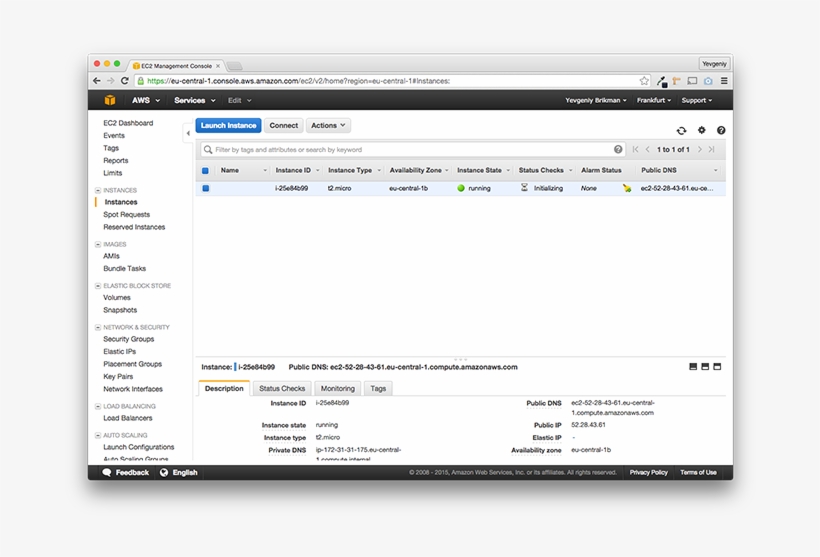820x557 pixels.
Task: Open the Privacy Policy link
Action: click(x=648, y=472)
